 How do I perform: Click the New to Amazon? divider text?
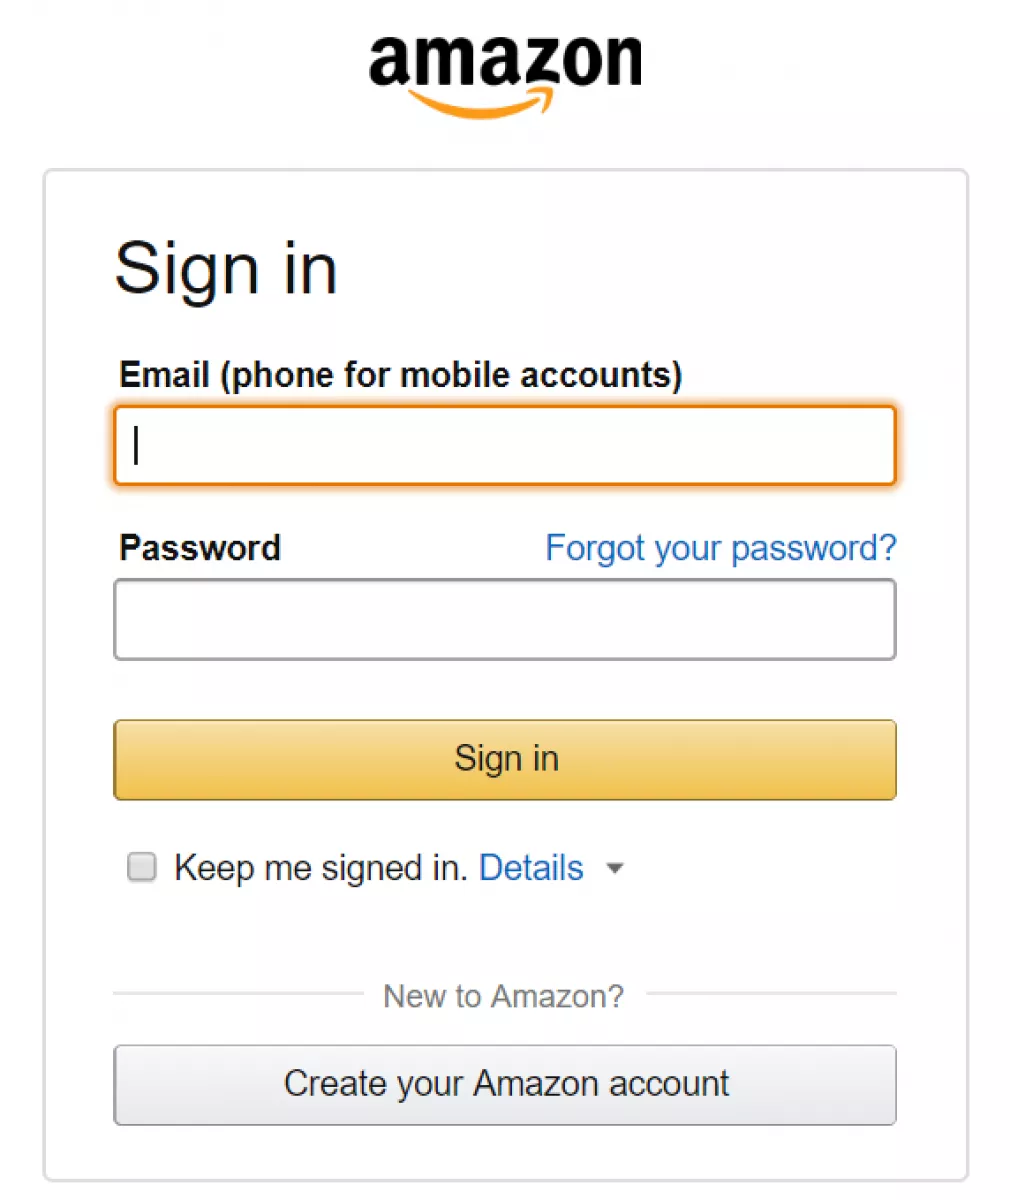pos(503,996)
